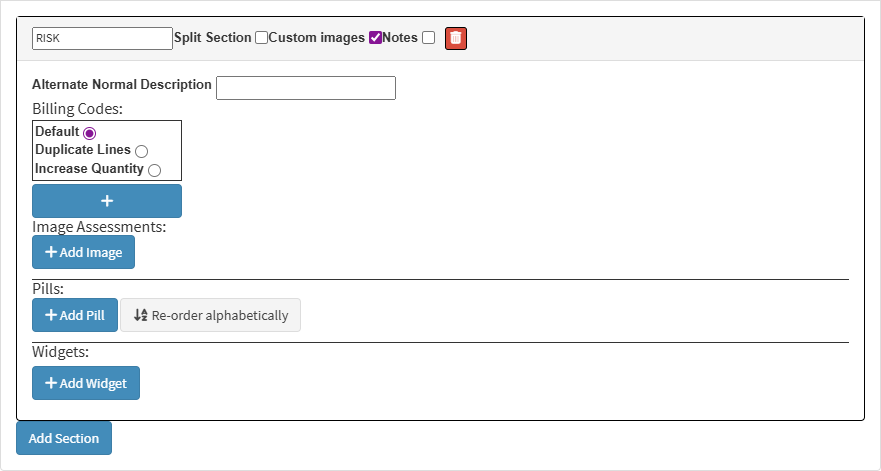The image size is (881, 471).
Task: Add a new pill
Action: coord(75,315)
